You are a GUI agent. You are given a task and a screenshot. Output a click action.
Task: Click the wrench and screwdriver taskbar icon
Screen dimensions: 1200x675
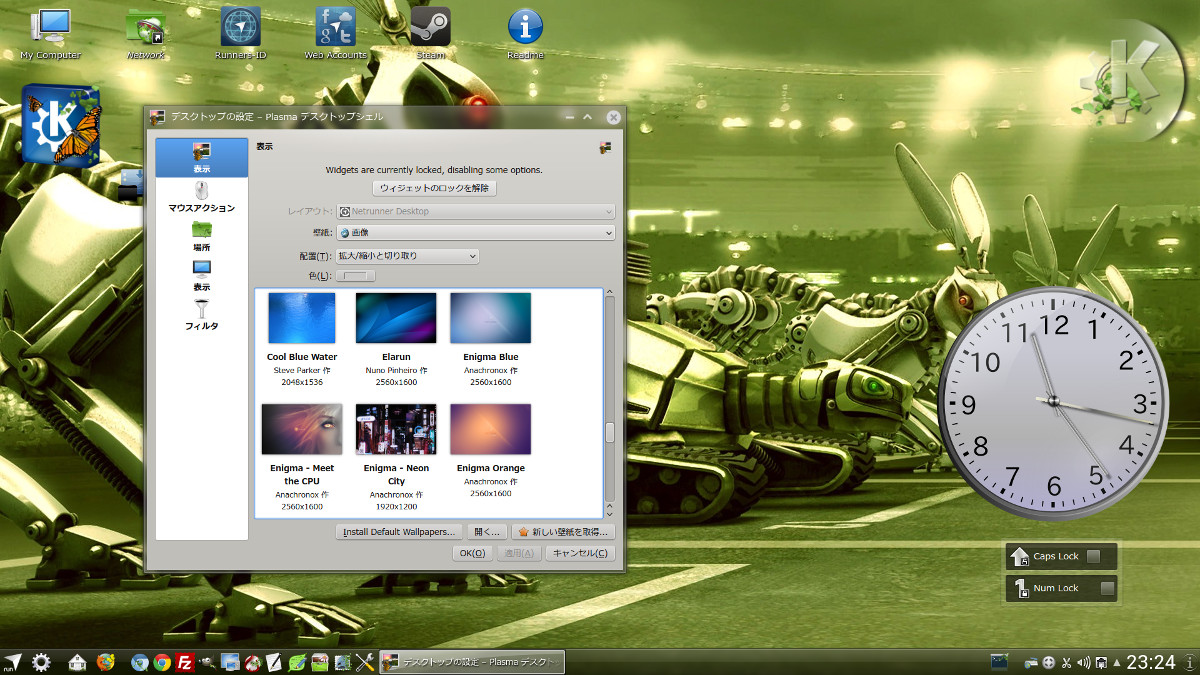pyautogui.click(x=365, y=662)
